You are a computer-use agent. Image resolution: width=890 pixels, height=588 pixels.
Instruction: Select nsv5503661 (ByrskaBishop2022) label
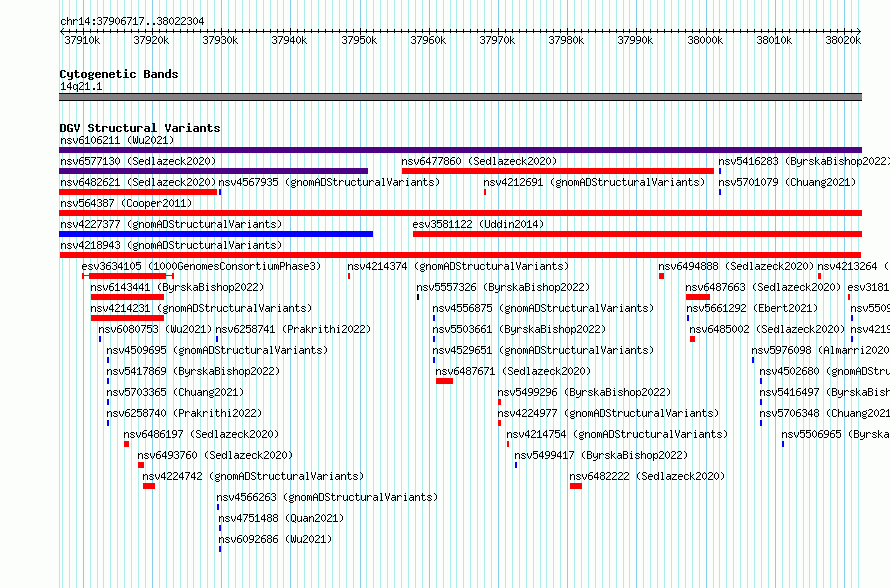pyautogui.click(x=519, y=329)
